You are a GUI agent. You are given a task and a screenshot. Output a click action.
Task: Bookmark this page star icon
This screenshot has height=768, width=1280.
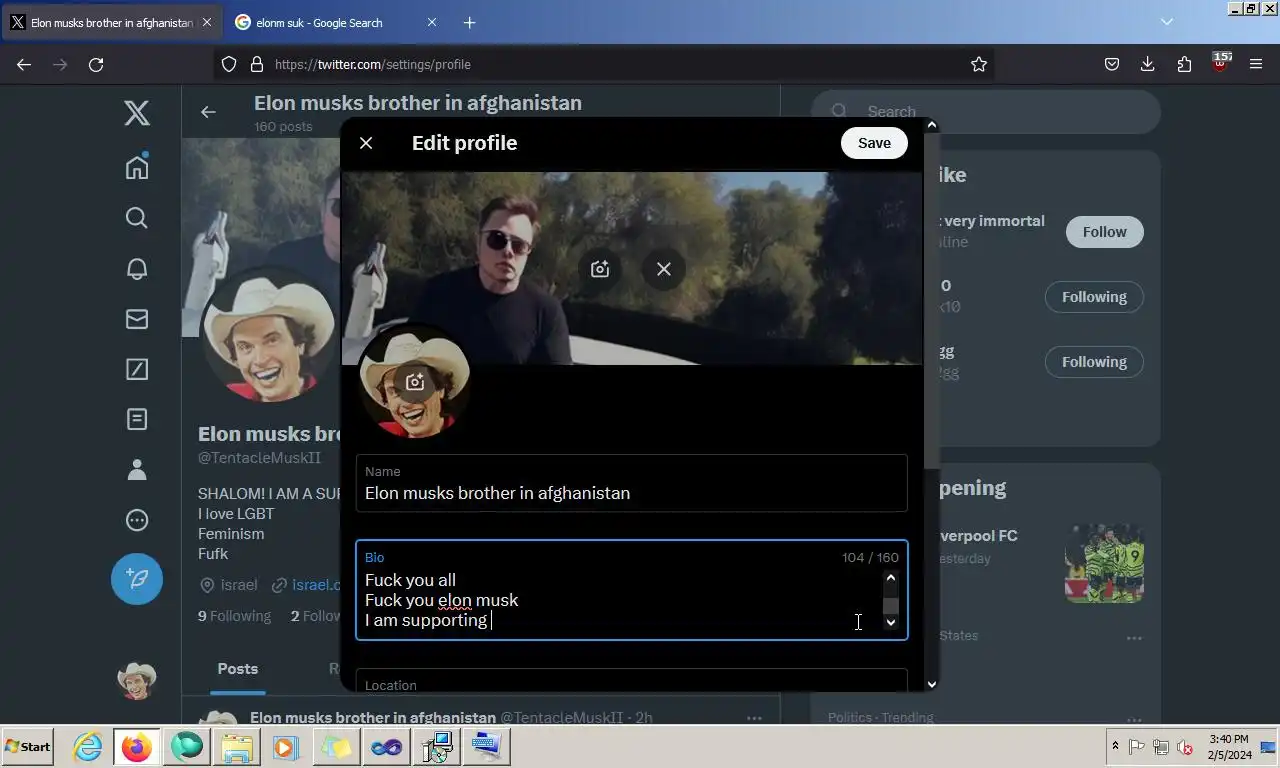979,64
